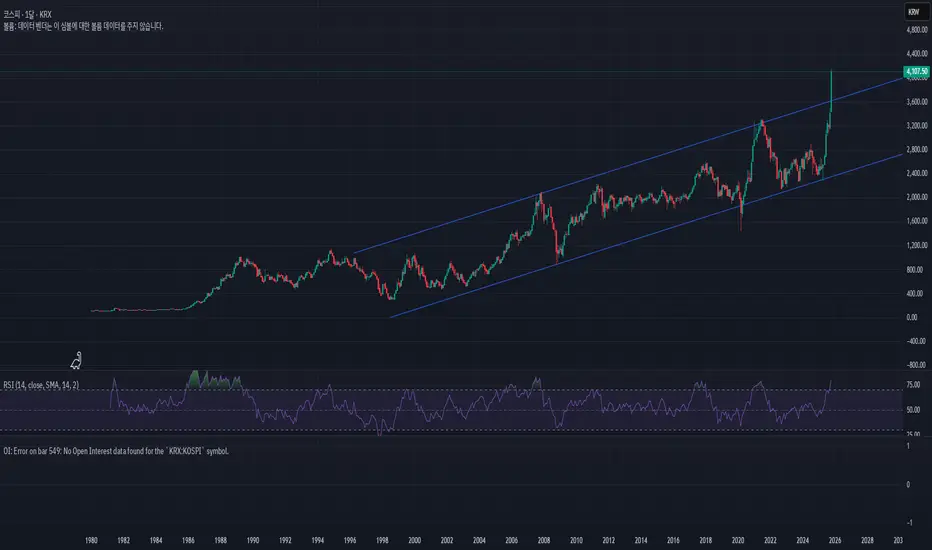Viewport: 932px width, 550px height.
Task: Click the 1,200.00 price axis label
Action: click(917, 245)
